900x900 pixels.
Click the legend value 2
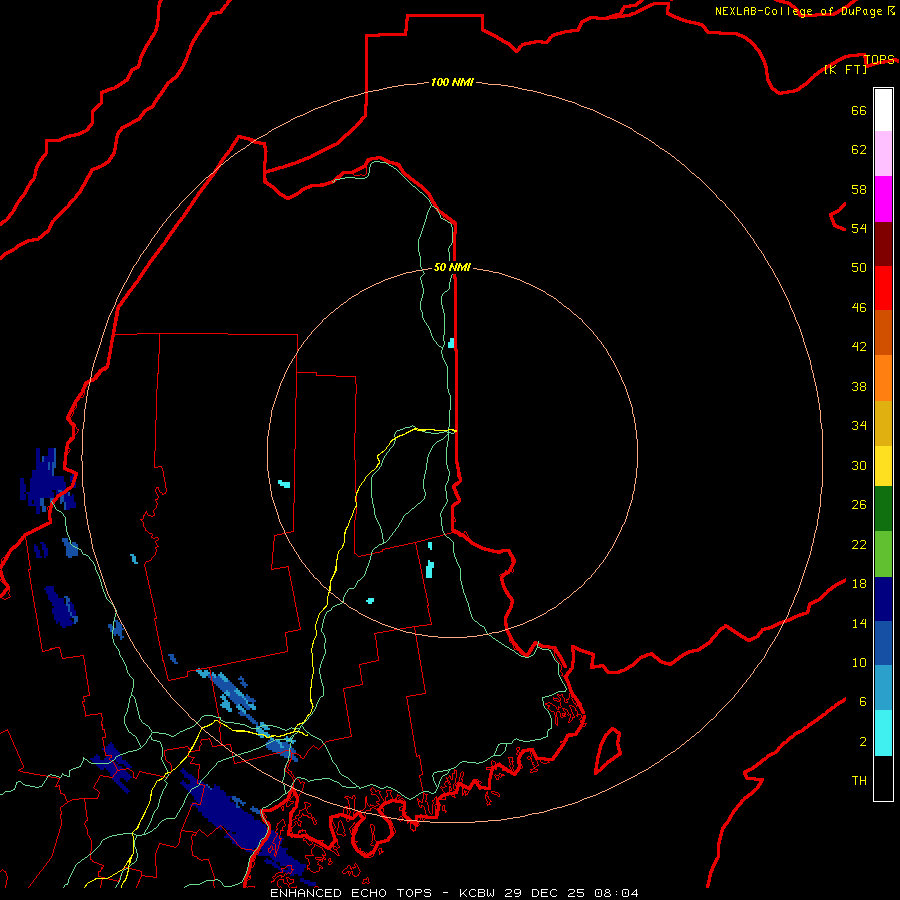pyautogui.click(x=863, y=742)
